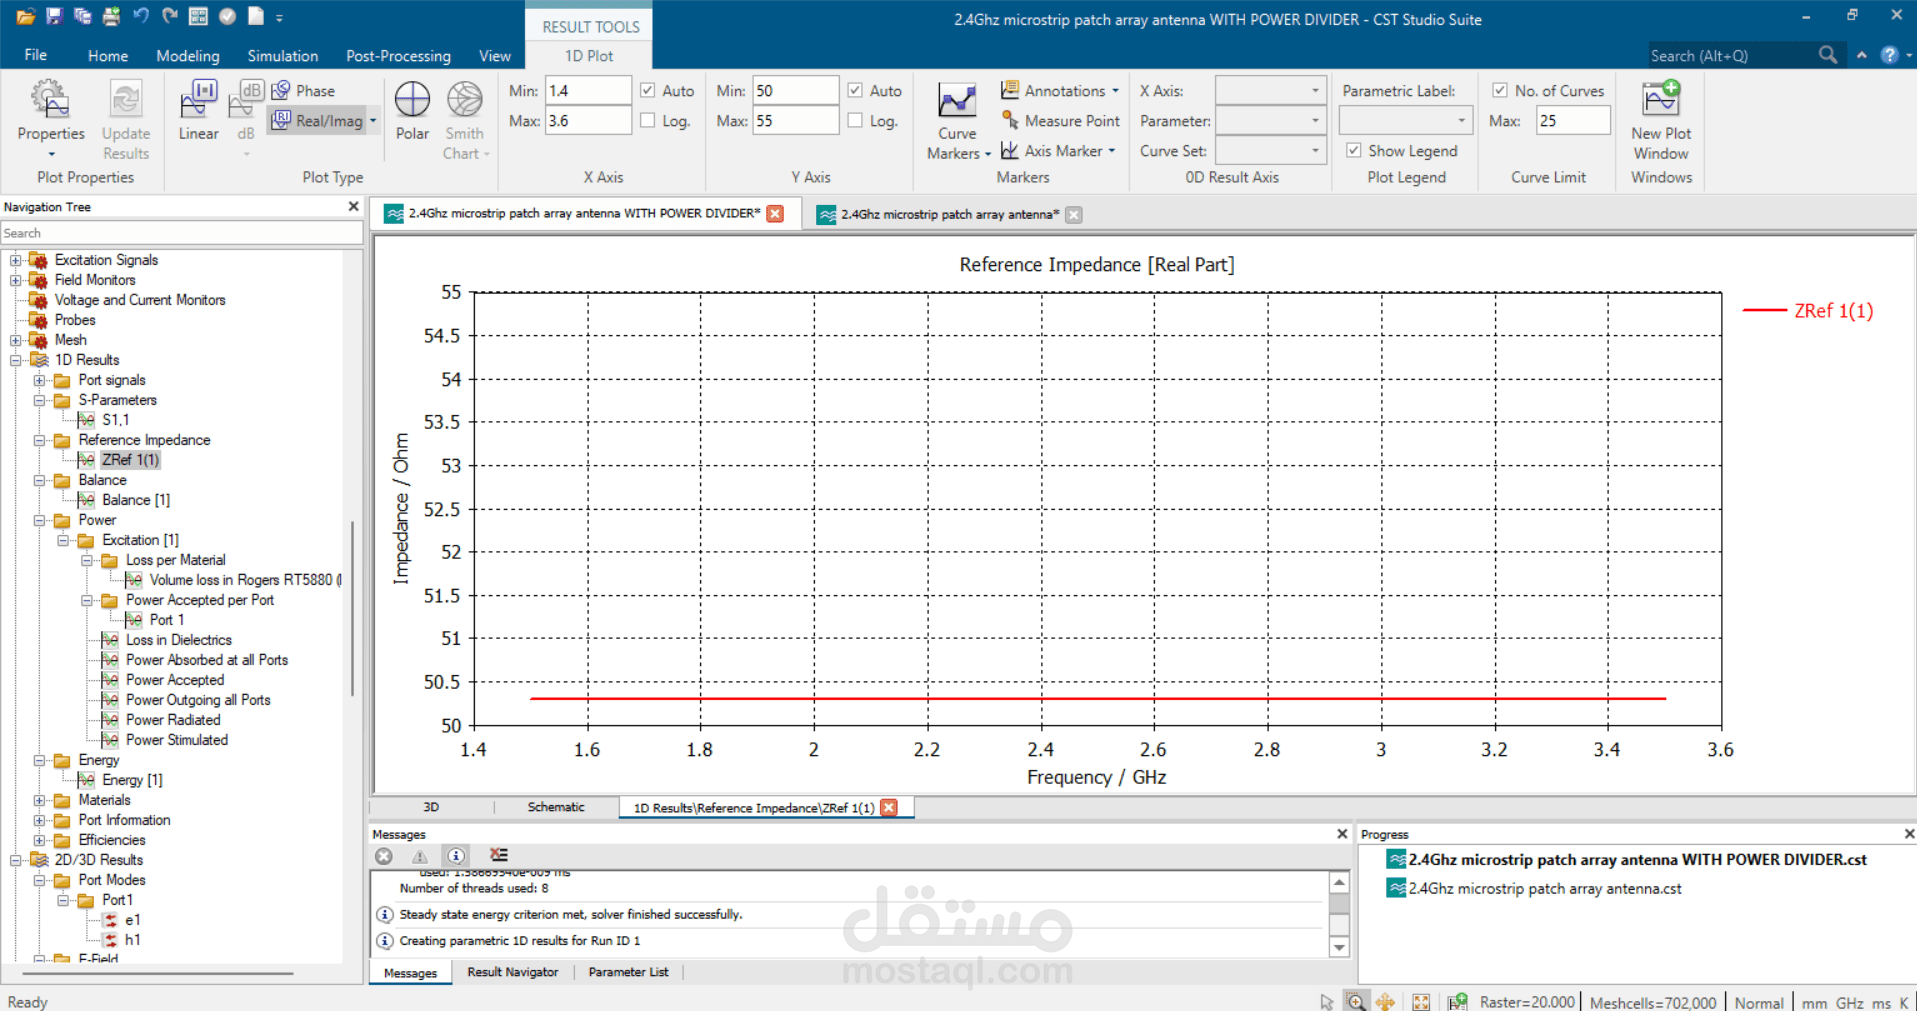
Task: Open Curve Markers tool
Action: click(x=958, y=121)
